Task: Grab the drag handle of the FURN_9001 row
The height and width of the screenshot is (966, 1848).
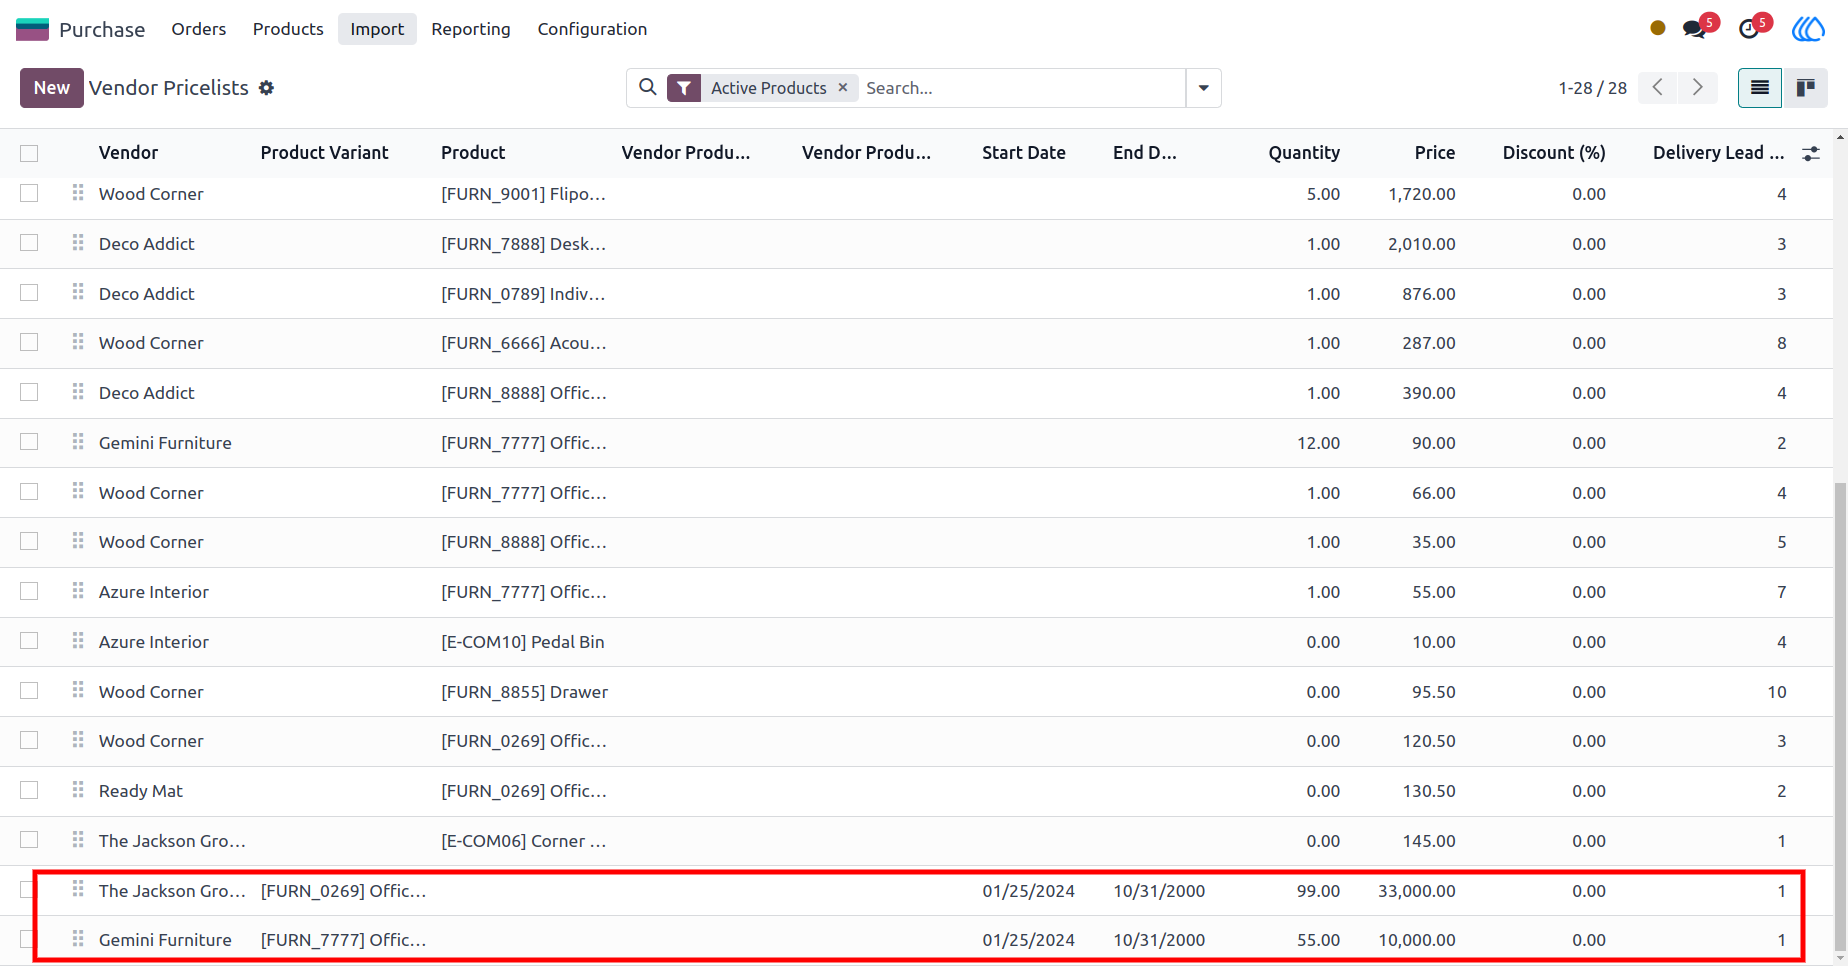Action: coord(78,193)
